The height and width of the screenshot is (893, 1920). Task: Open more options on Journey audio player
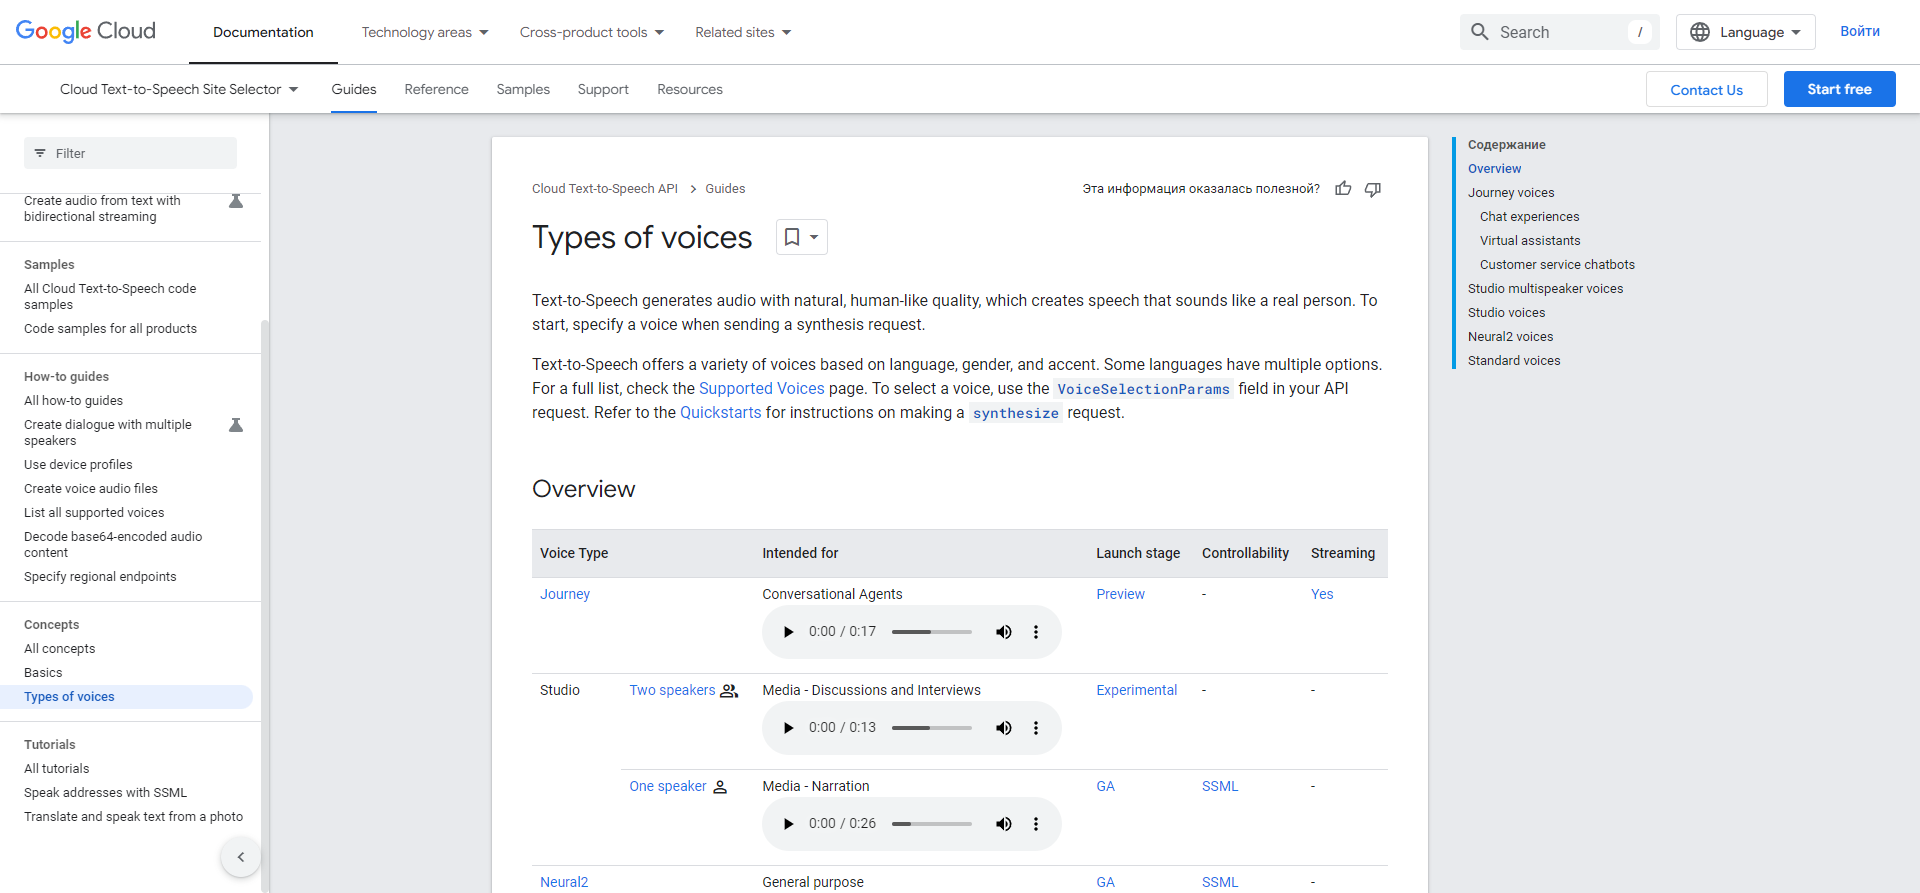click(1036, 632)
